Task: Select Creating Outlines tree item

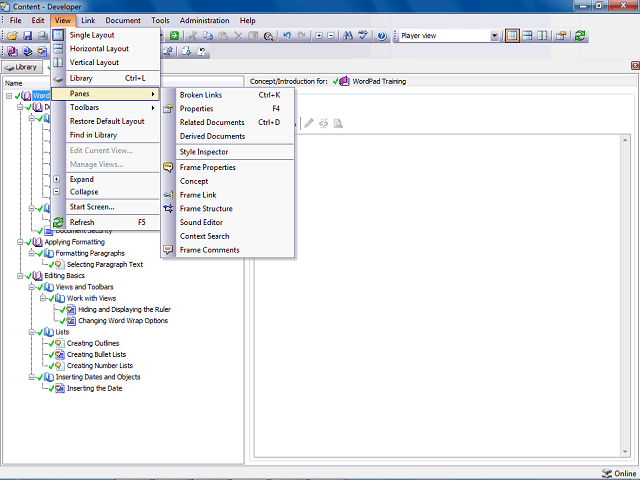Action: (93, 343)
